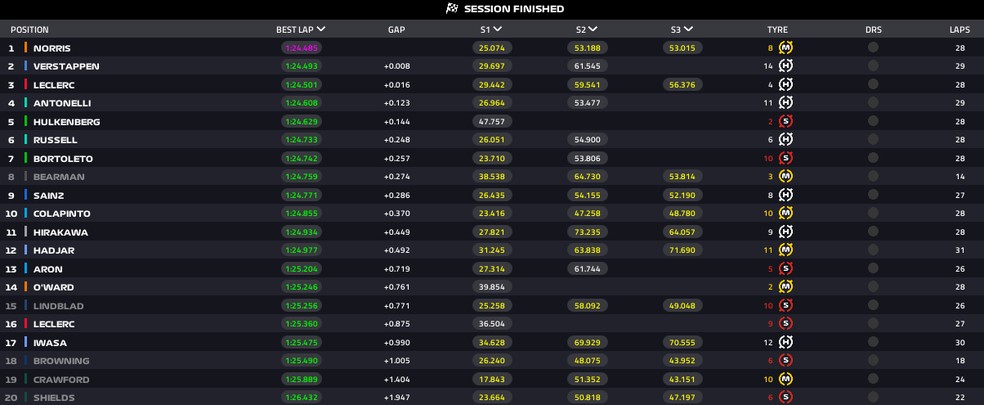Click hard tyre icon in the 1:24.501 Leclerc row
Viewport: 984px width, 405px height.
[x=786, y=84]
